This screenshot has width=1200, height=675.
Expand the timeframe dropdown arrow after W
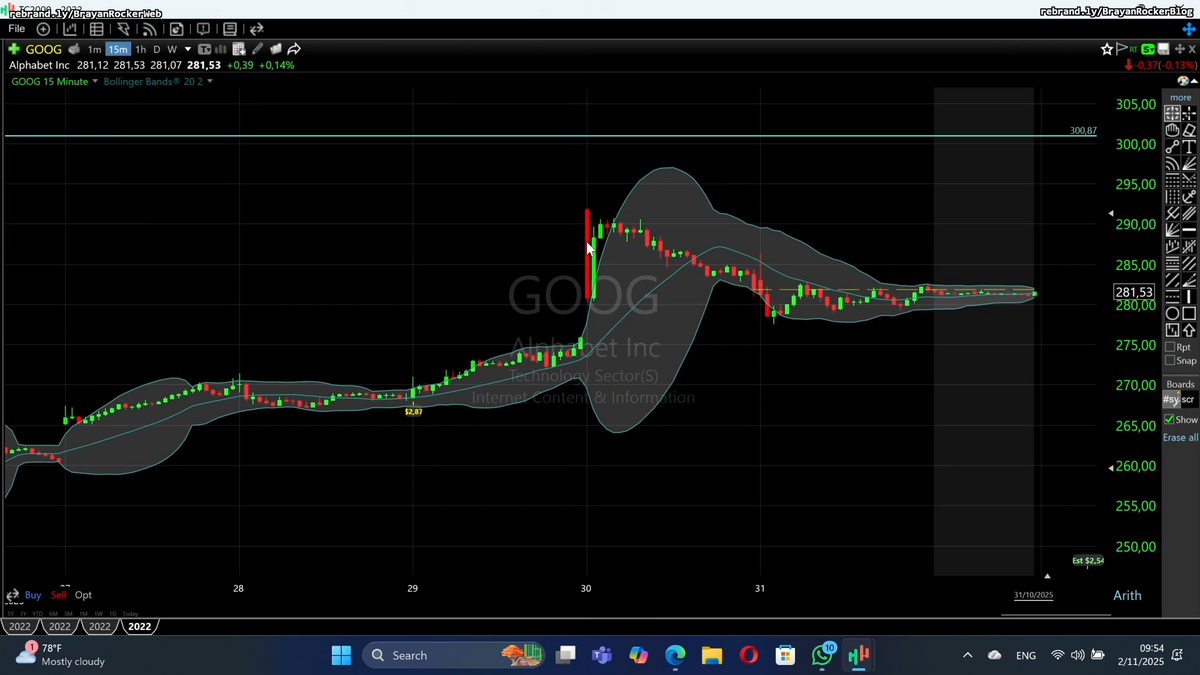(x=188, y=49)
